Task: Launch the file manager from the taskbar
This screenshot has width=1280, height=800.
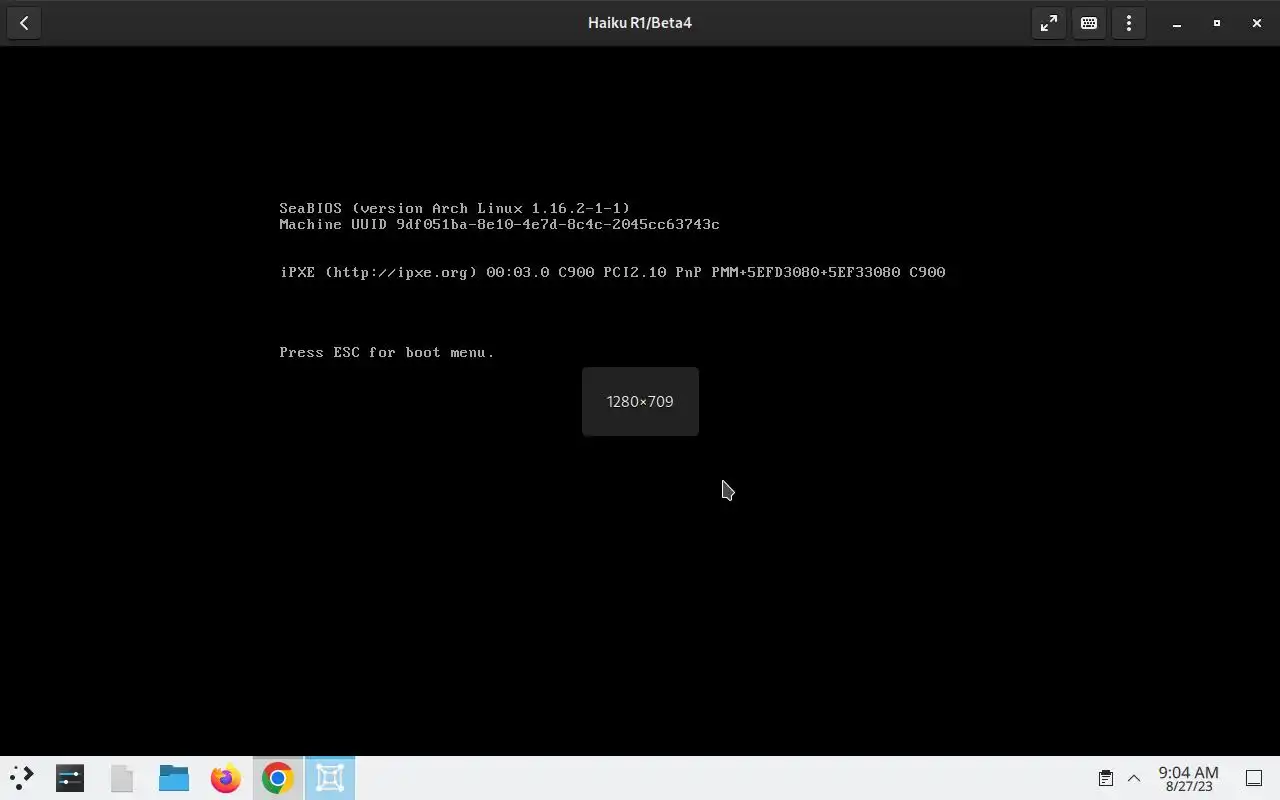Action: 174,778
